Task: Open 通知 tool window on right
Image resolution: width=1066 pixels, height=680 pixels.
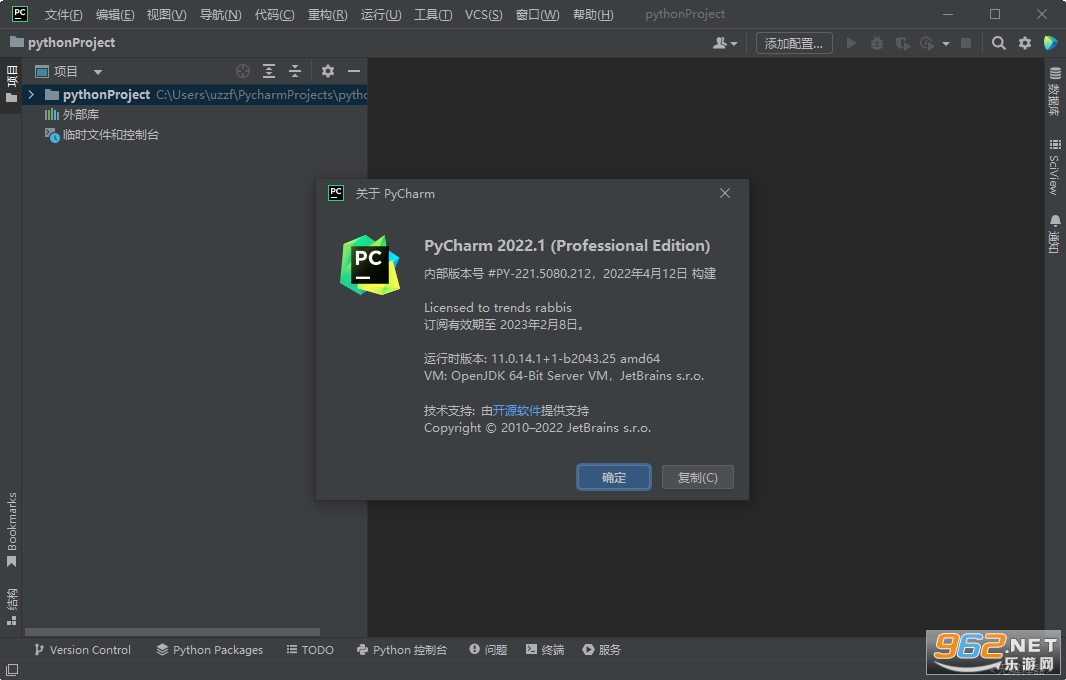Action: point(1054,234)
